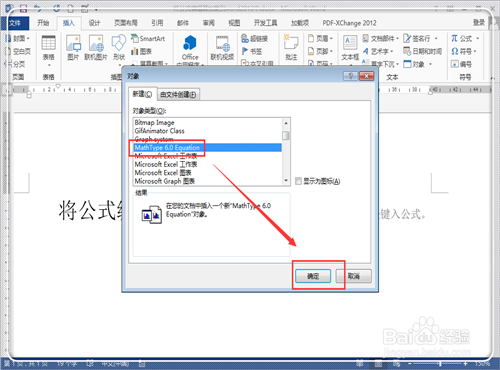Click the Redo icon in quick access toolbar
The height and width of the screenshot is (370, 500).
(56, 8)
